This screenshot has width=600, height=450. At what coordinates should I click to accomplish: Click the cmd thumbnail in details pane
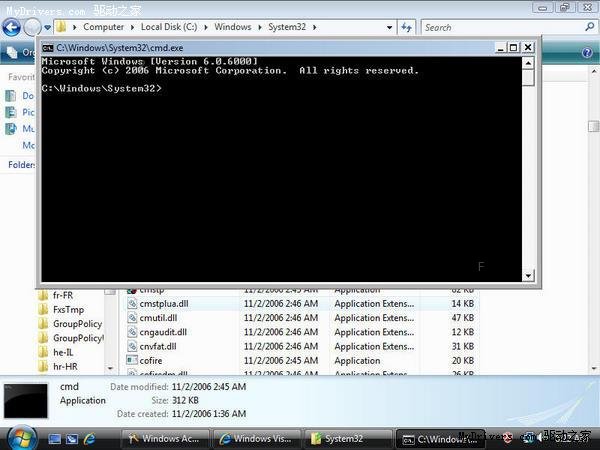tap(26, 401)
